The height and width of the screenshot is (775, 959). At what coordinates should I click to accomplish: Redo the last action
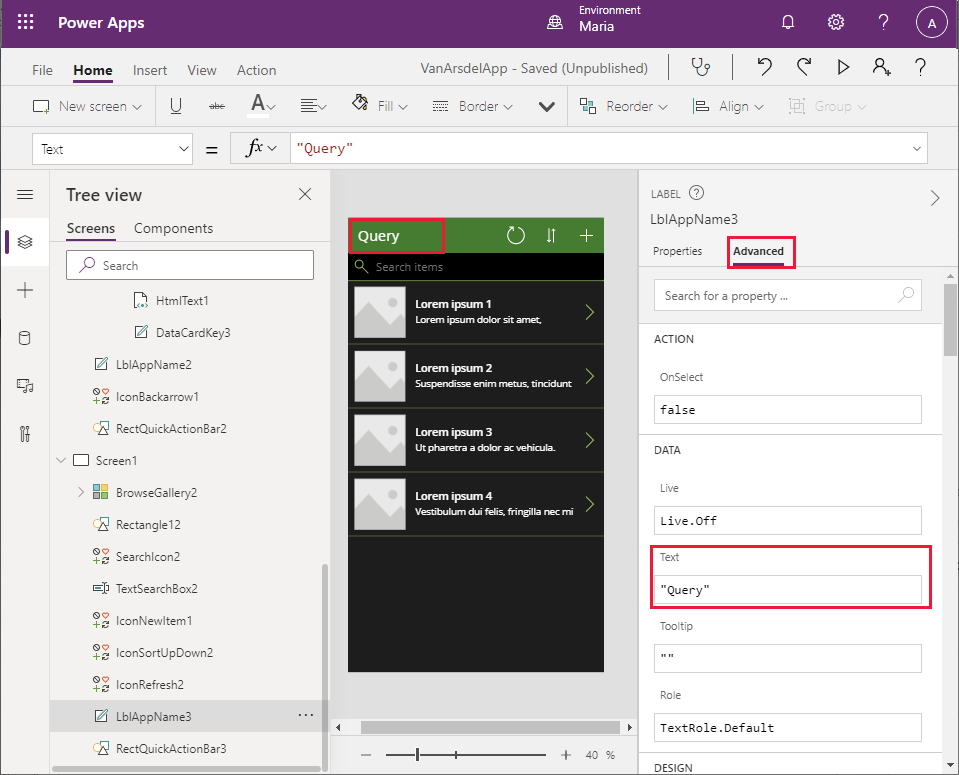(x=804, y=67)
